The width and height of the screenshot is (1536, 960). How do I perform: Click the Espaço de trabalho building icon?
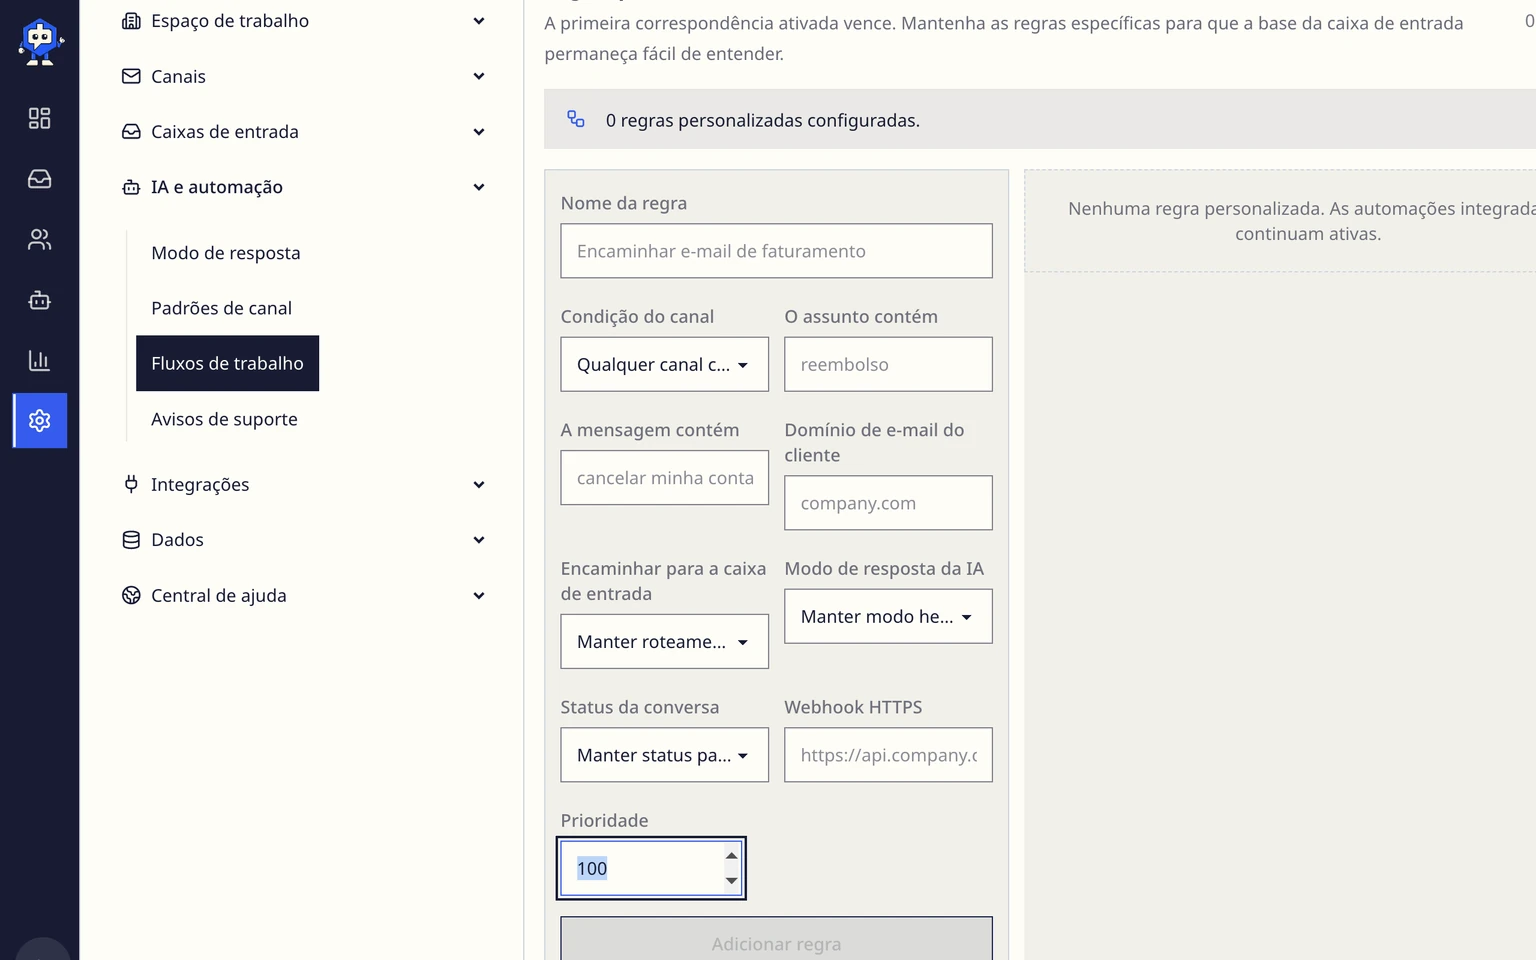[x=131, y=21]
